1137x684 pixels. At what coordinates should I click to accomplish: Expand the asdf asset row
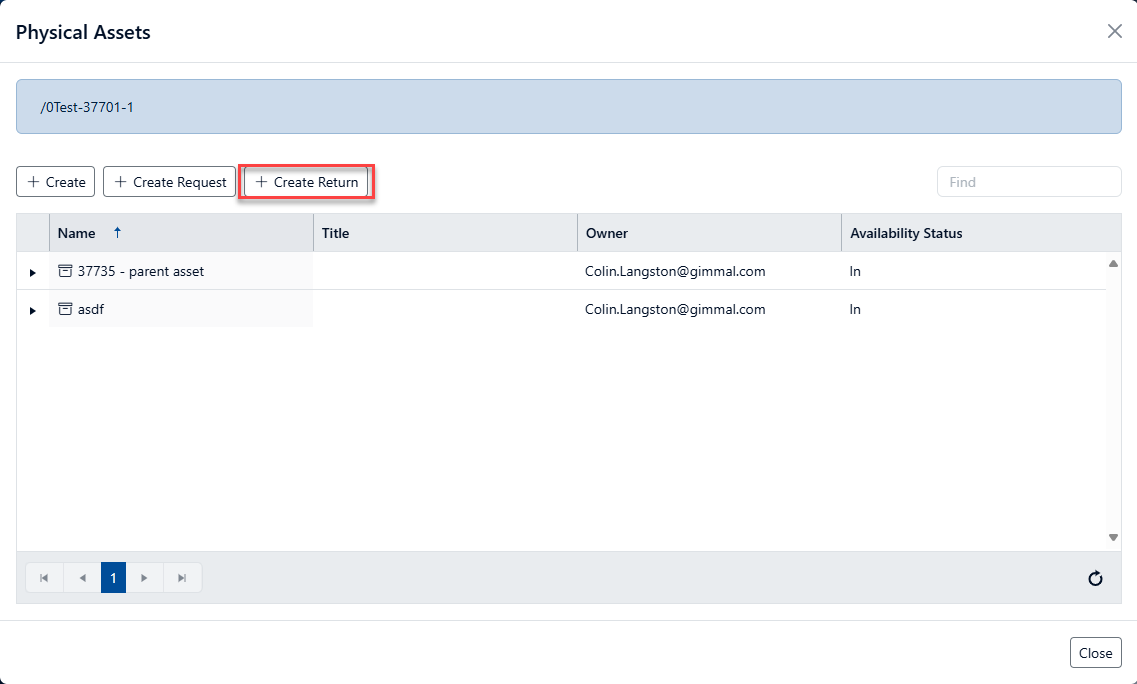tap(33, 310)
